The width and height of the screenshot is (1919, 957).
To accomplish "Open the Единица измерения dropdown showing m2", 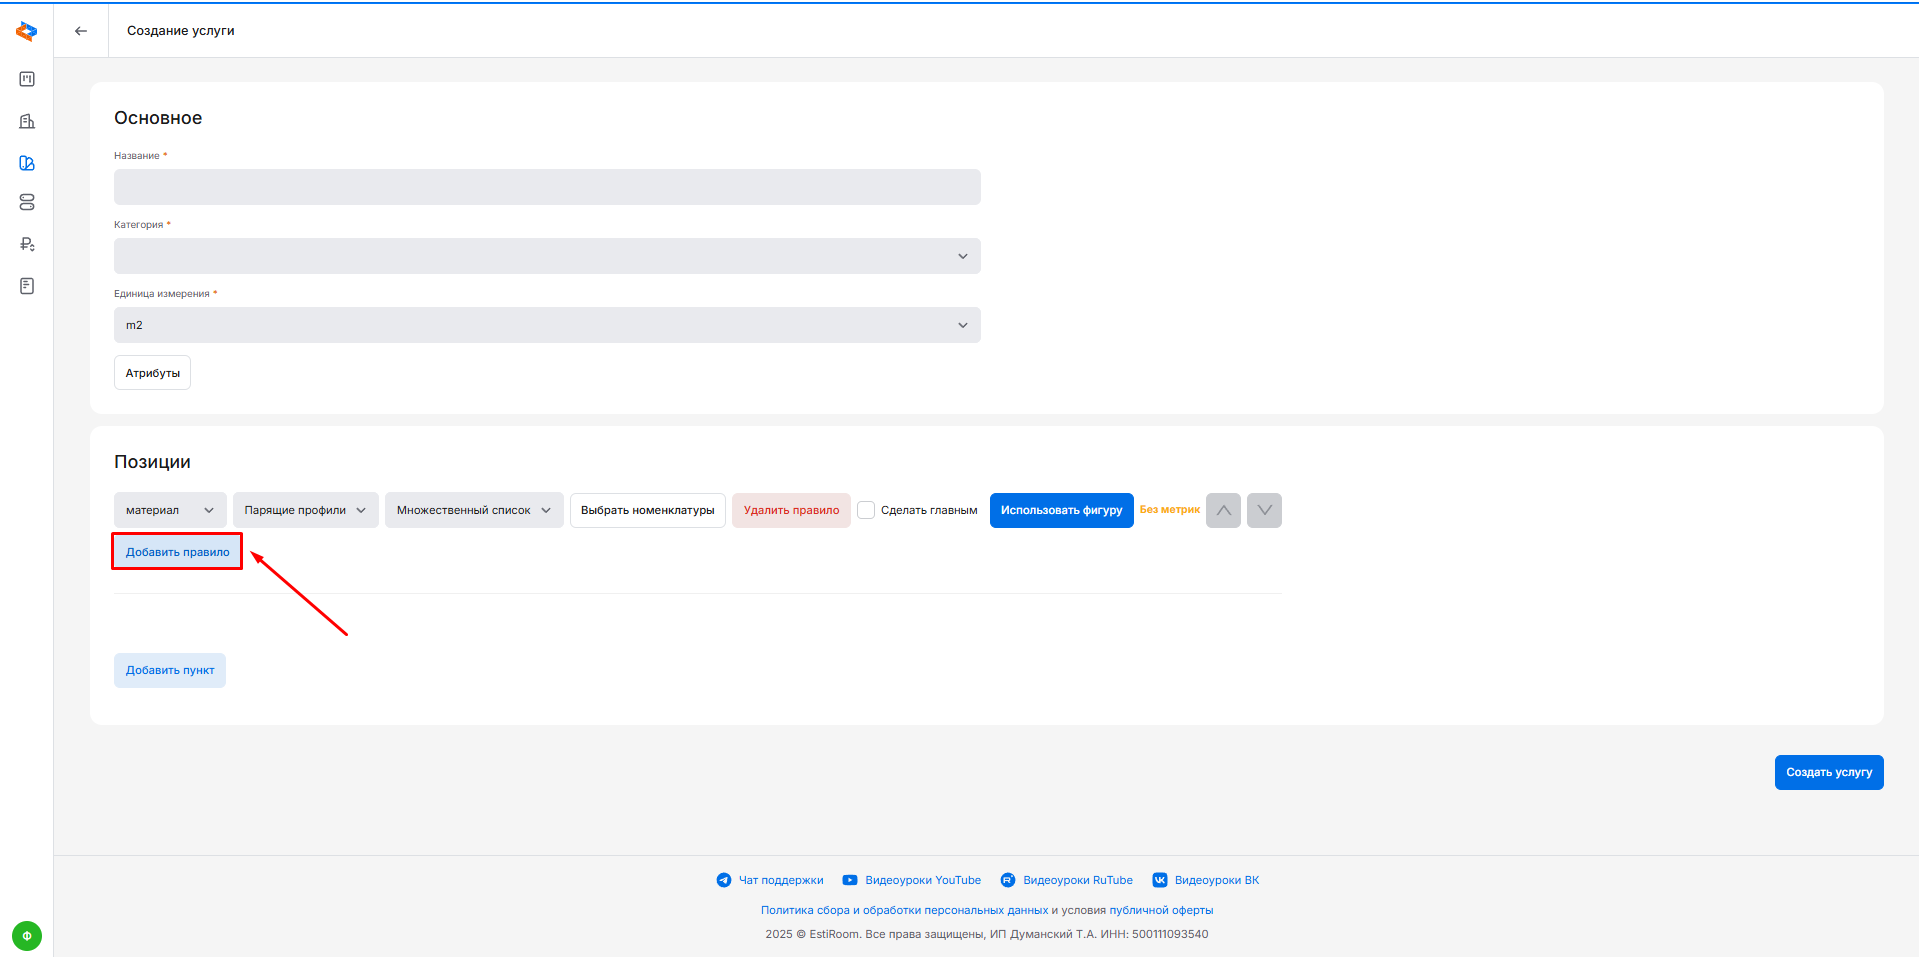I will coord(547,325).
